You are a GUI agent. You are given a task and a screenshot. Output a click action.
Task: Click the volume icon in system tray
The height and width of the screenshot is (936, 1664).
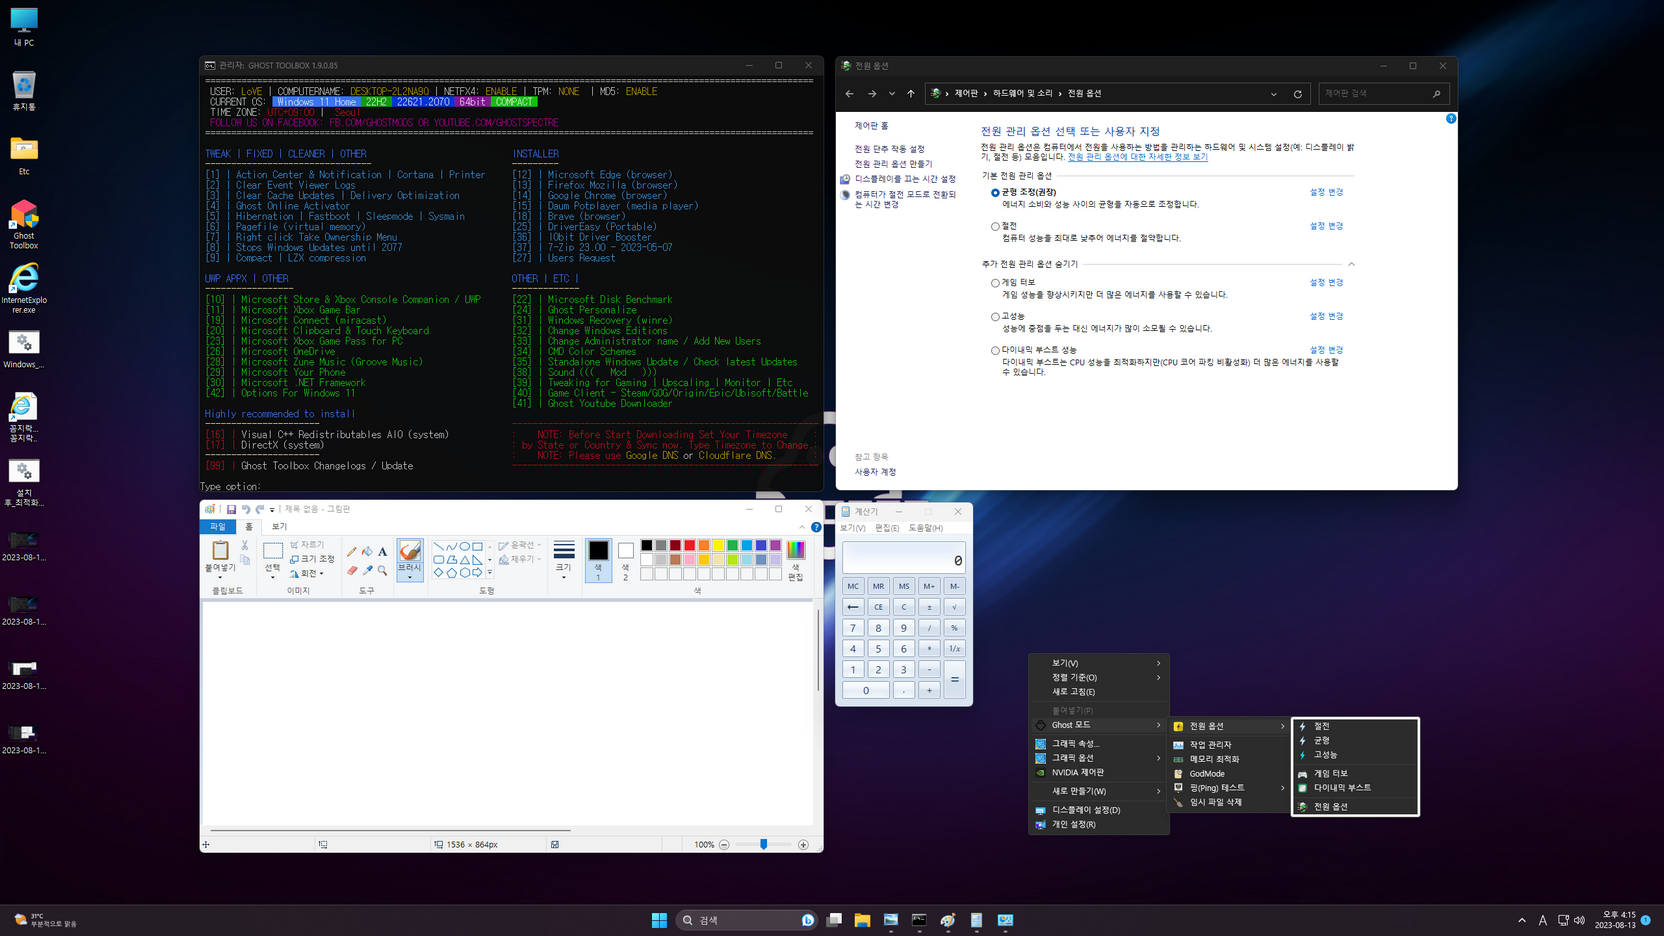(x=1579, y=920)
